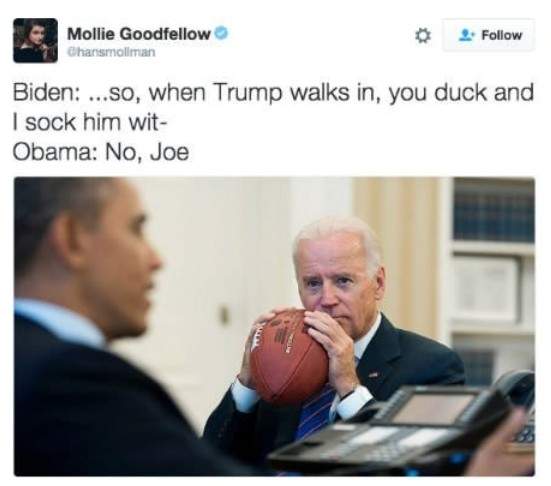
Task: Open the attached Oval Office photo
Action: tap(274, 326)
